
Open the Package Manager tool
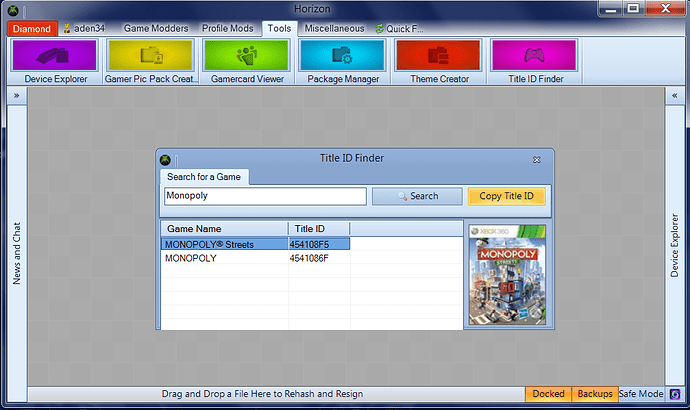[x=342, y=61]
